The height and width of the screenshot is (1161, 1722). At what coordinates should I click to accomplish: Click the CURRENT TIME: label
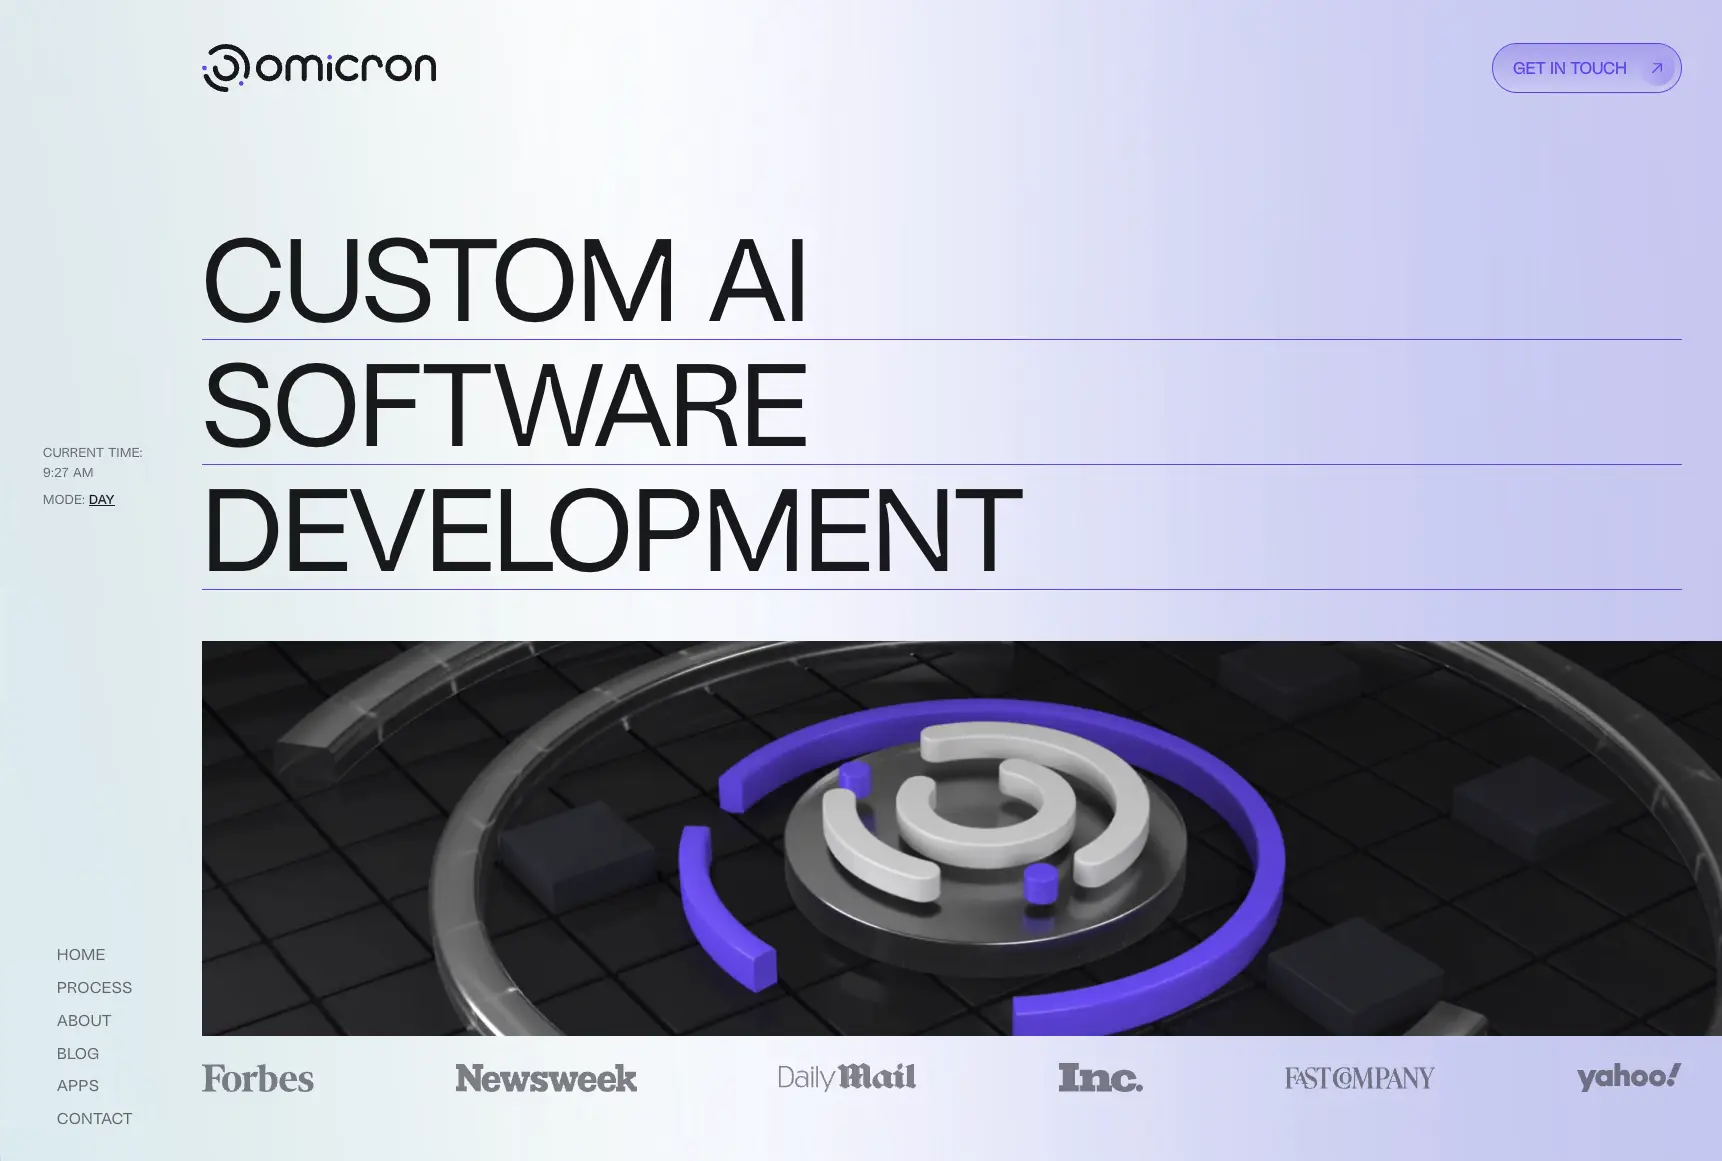pyautogui.click(x=93, y=453)
